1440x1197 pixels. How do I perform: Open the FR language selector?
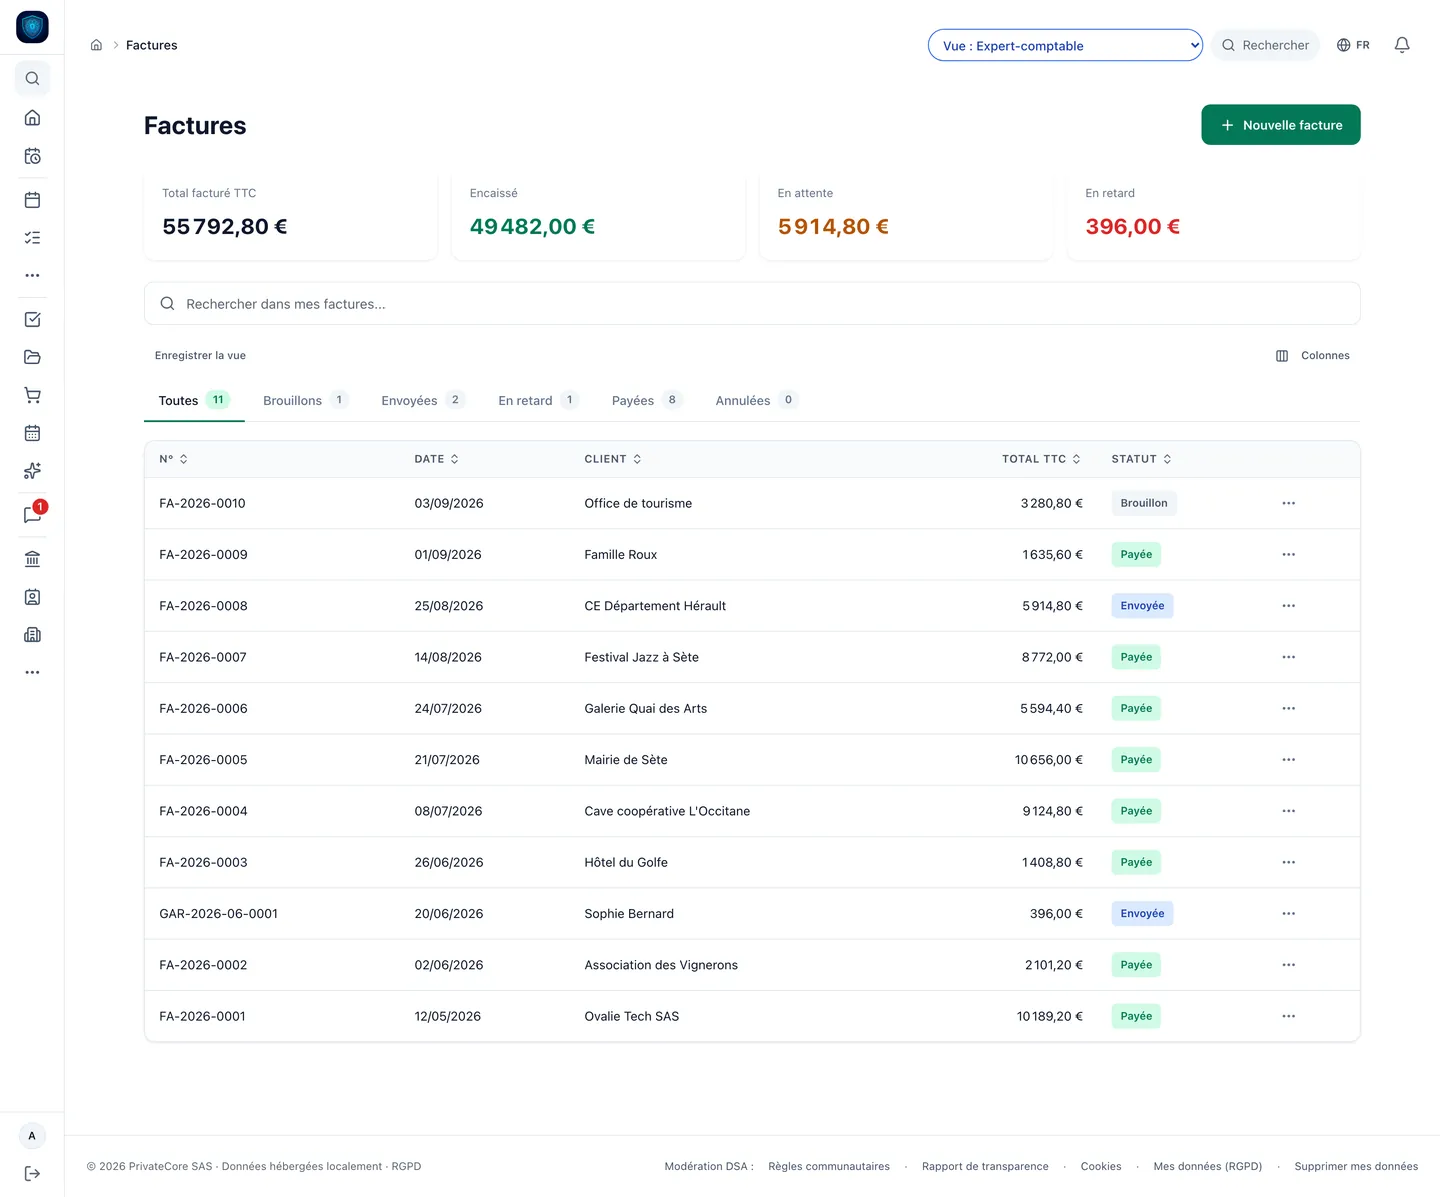[1353, 45]
